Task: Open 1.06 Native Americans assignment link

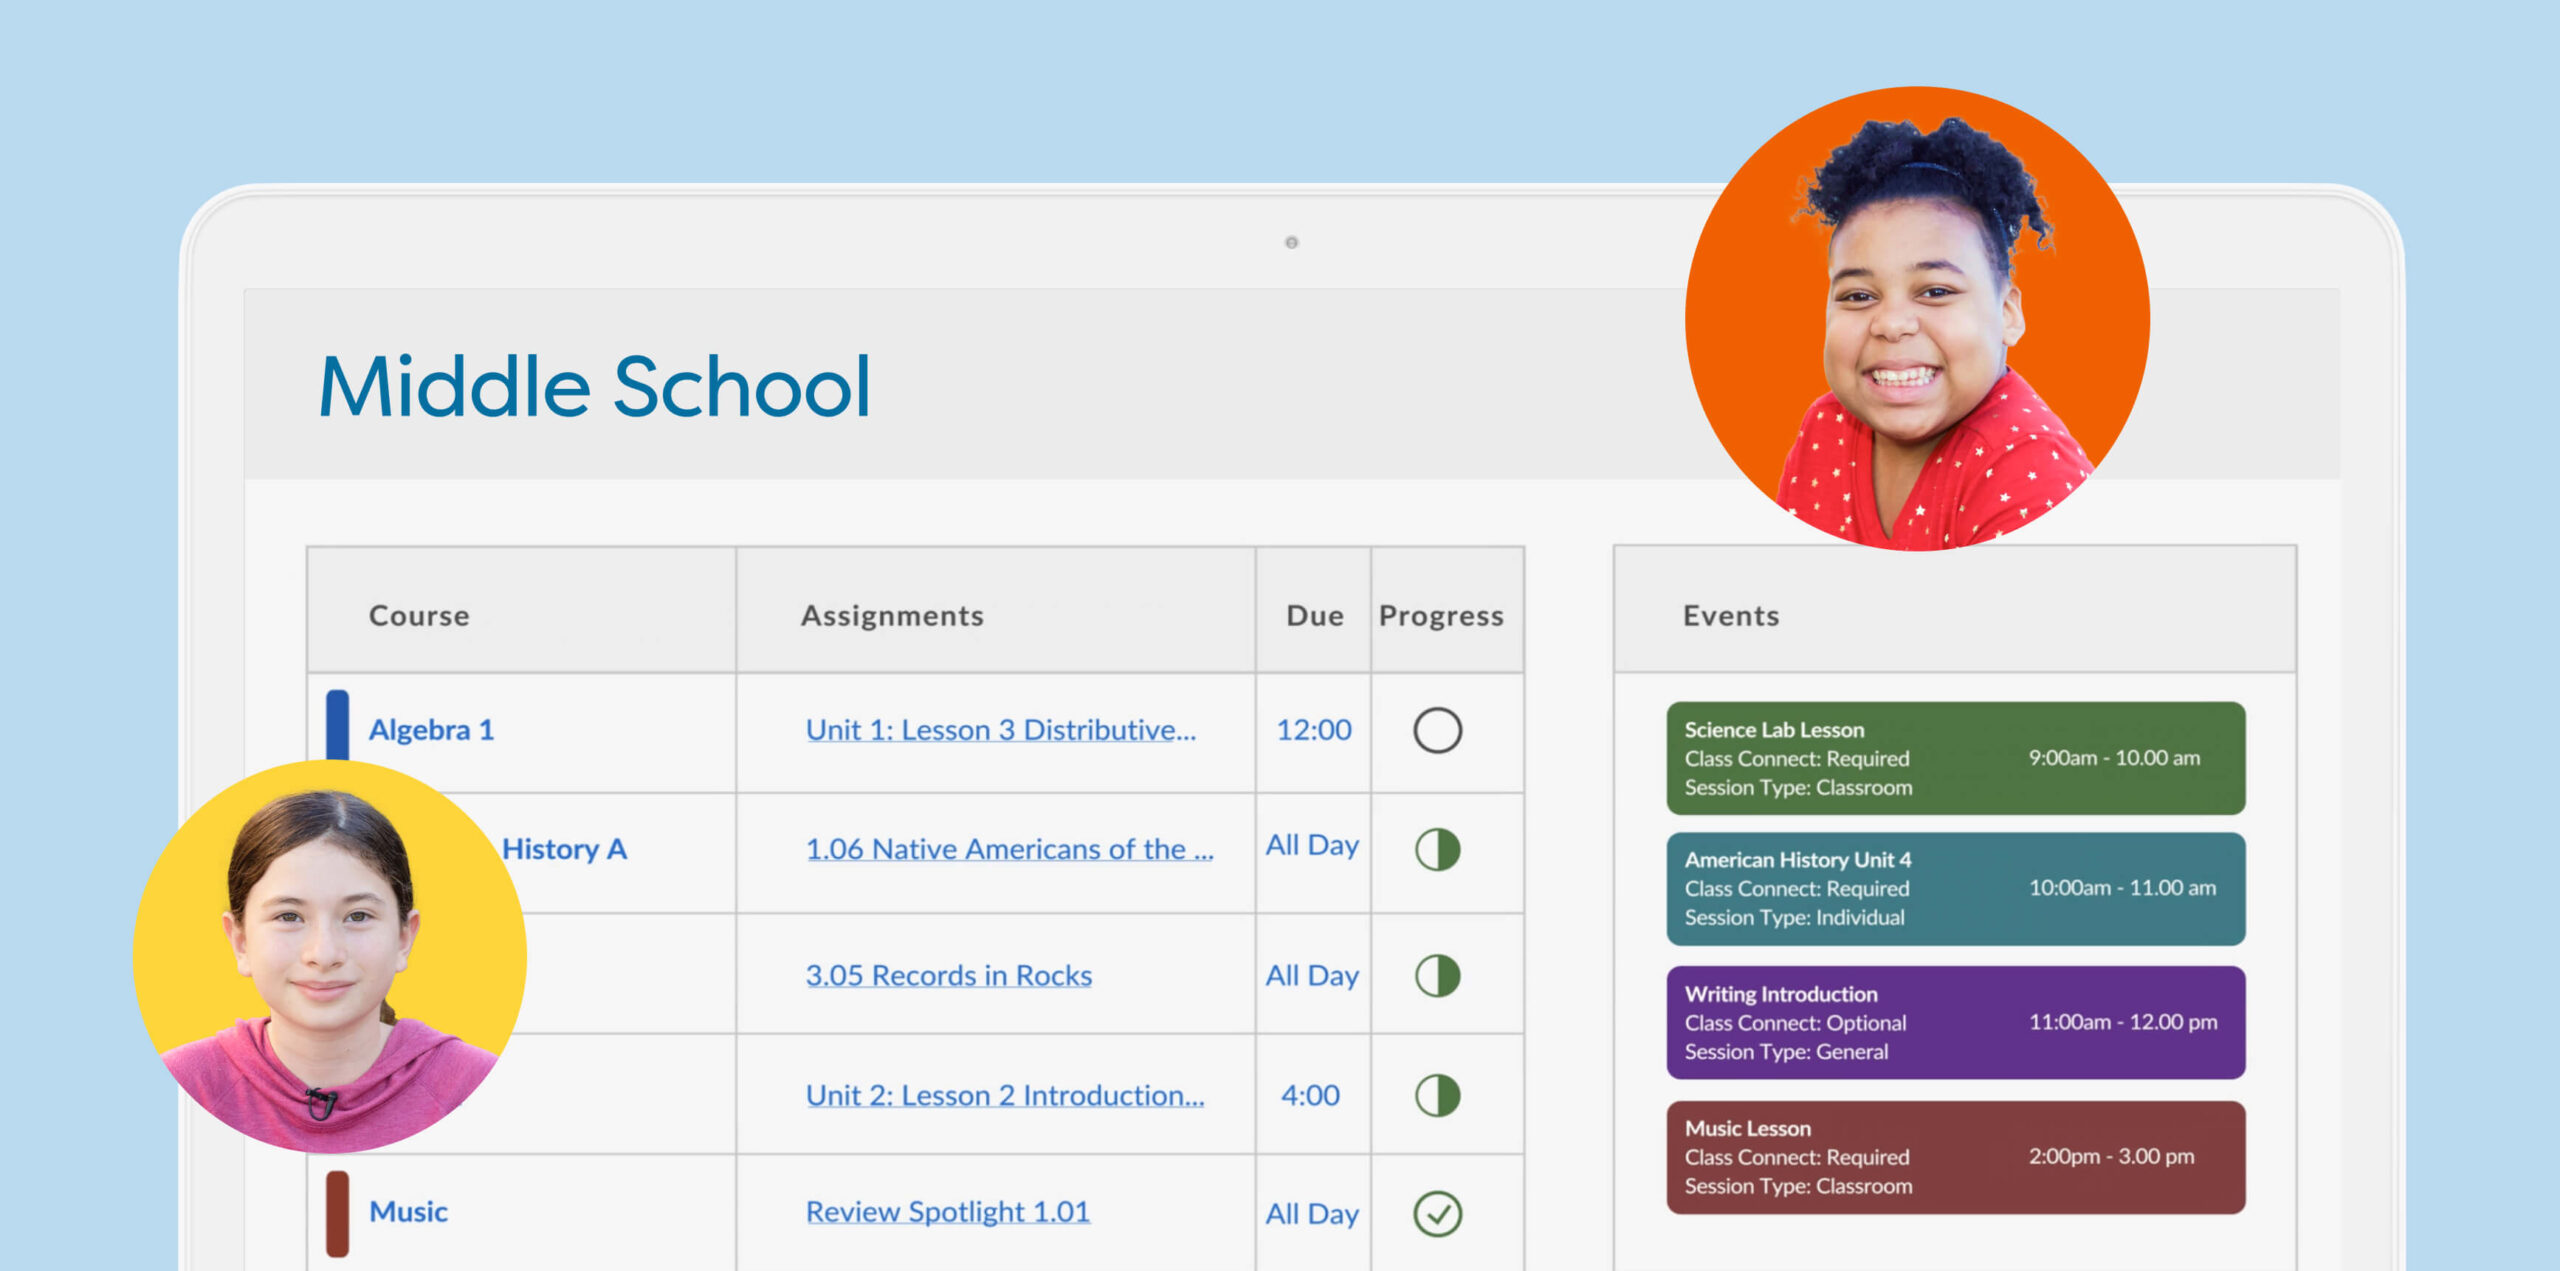Action: click(x=1009, y=849)
